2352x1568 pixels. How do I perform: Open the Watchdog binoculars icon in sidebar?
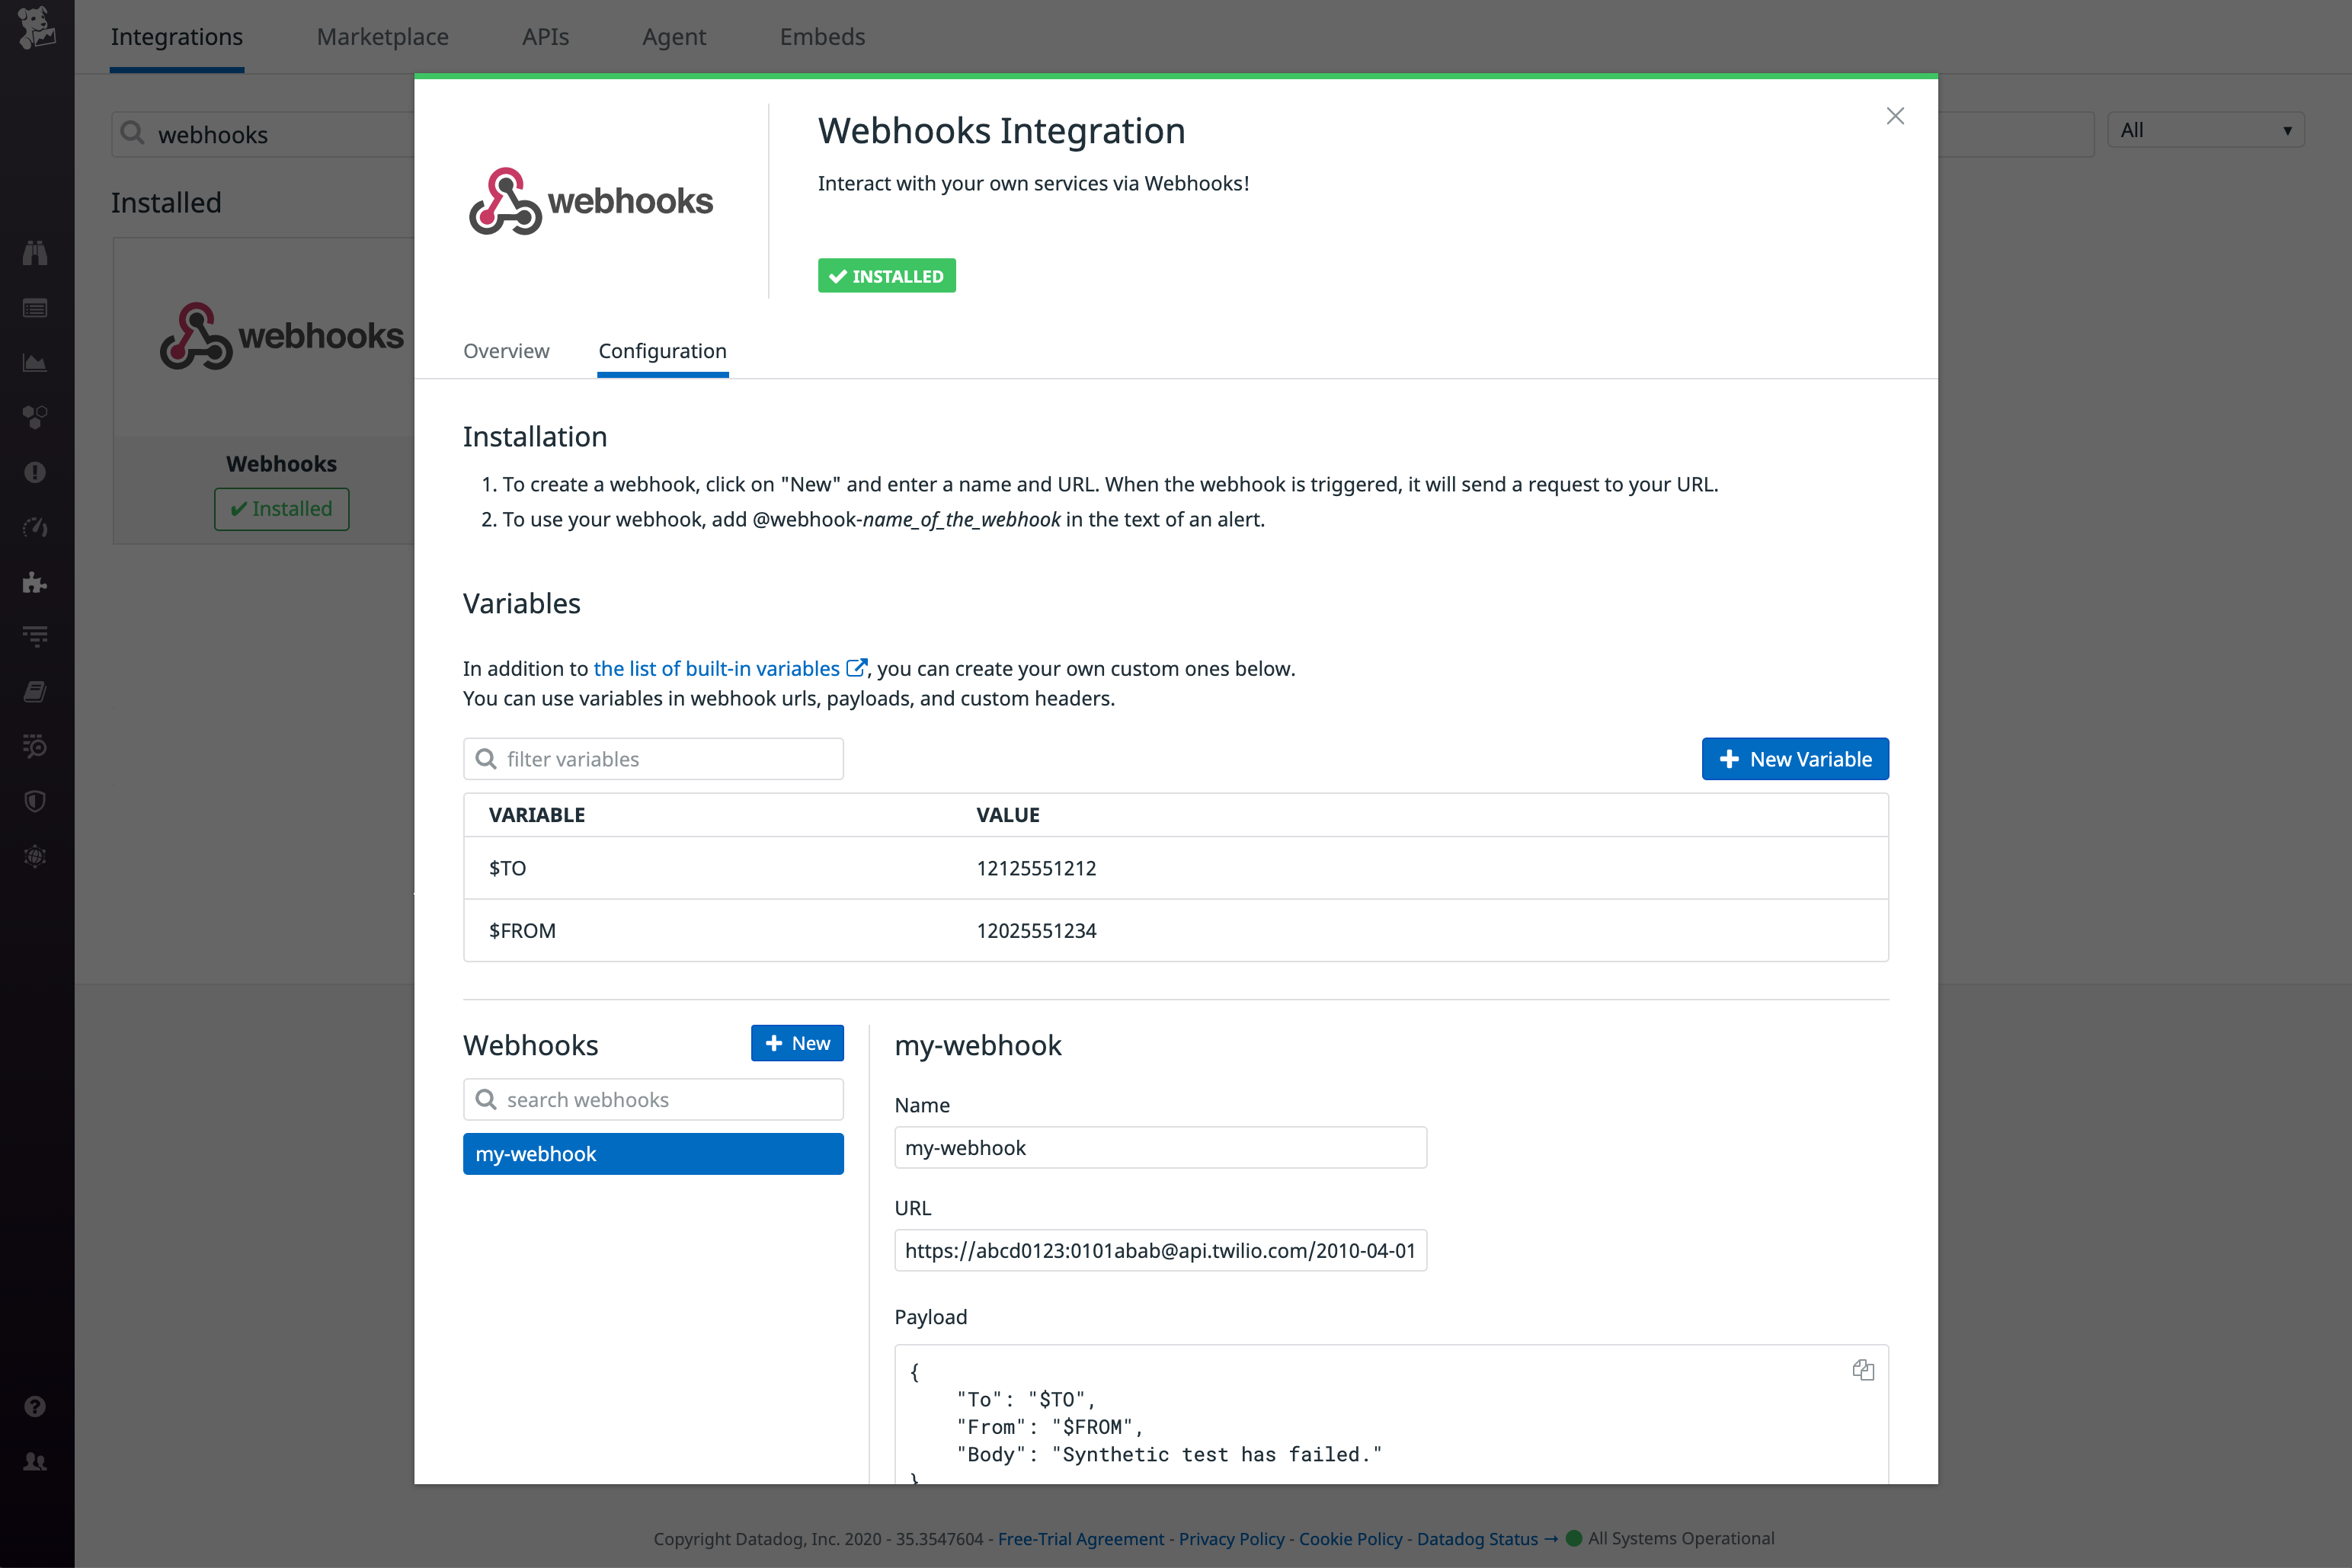tap(35, 252)
